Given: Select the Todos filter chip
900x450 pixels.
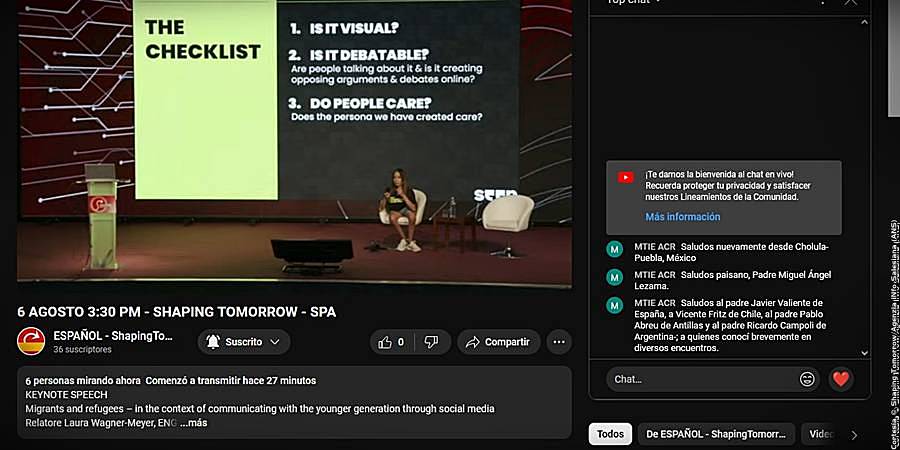Looking at the screenshot, I should click(x=610, y=434).
